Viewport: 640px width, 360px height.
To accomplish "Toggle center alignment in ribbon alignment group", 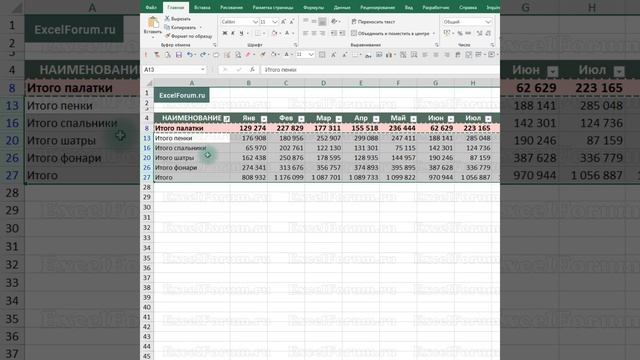I will coord(314,33).
